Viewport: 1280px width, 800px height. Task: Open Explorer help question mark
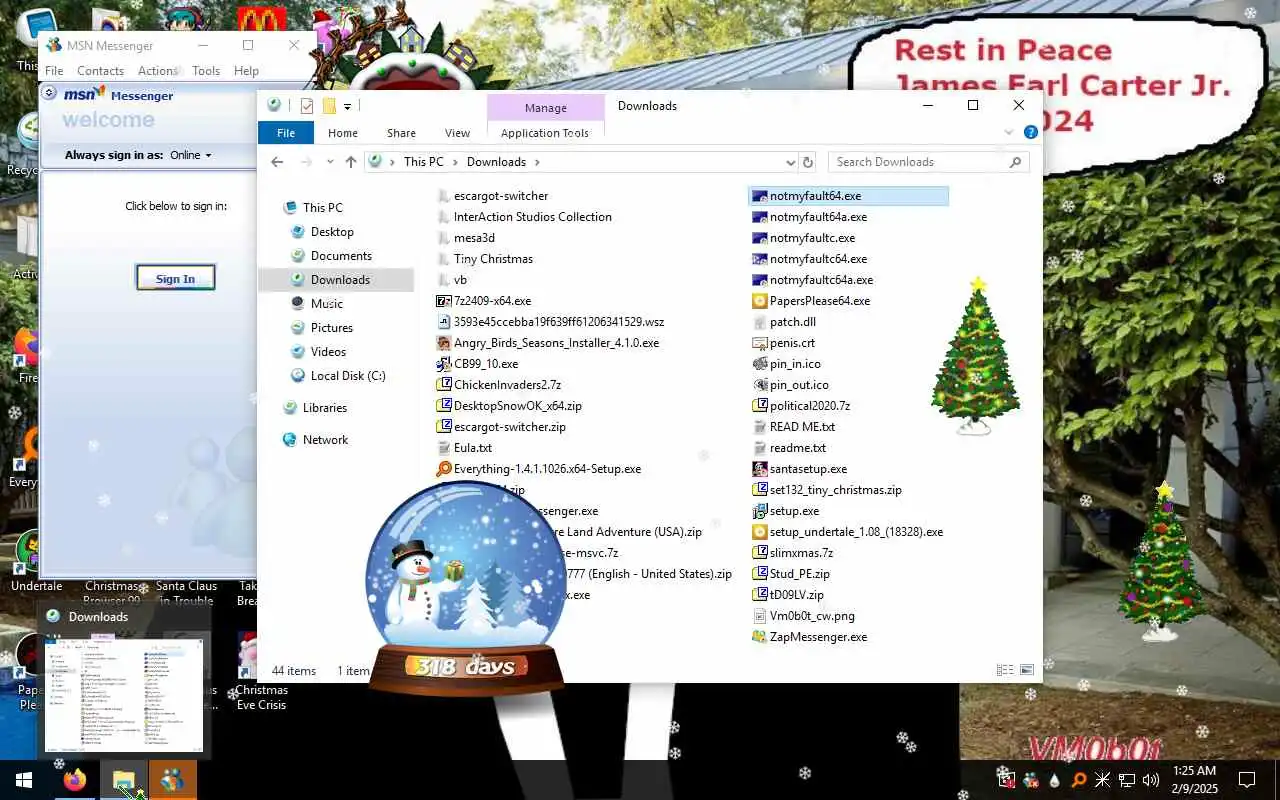point(1030,133)
